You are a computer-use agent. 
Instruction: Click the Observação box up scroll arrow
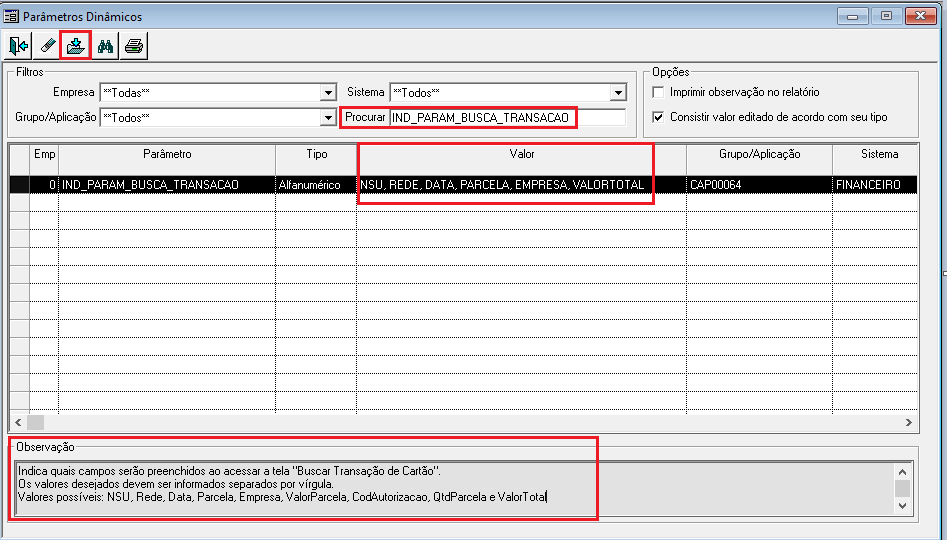click(902, 472)
